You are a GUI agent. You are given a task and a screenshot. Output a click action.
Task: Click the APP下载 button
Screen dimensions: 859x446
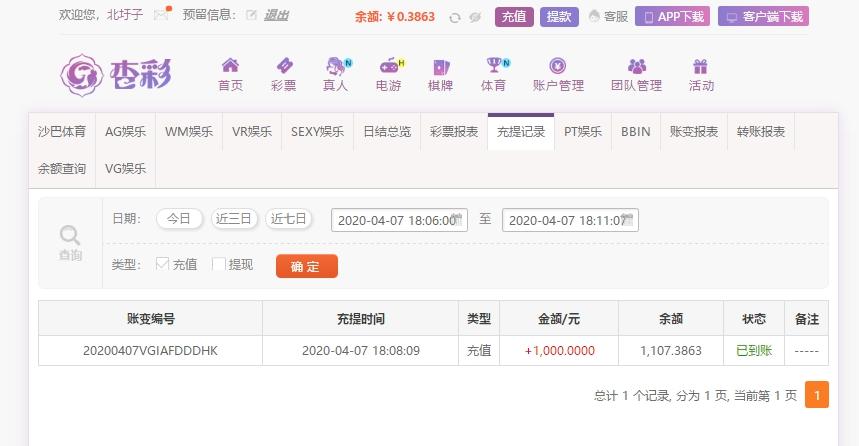pos(672,16)
